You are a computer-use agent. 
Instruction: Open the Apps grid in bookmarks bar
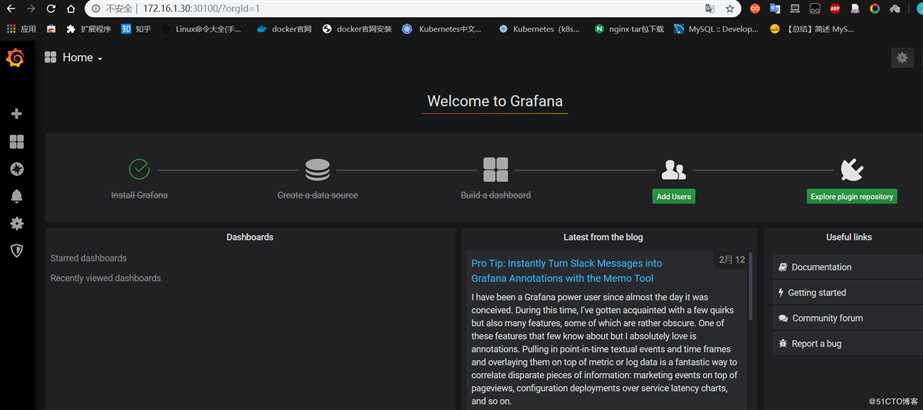[21, 28]
